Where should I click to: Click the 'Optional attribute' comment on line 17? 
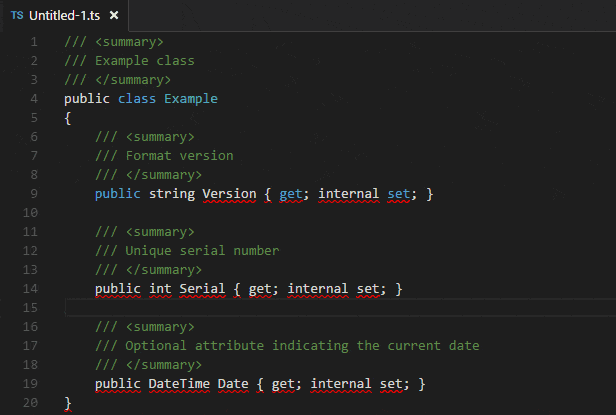[194, 346]
